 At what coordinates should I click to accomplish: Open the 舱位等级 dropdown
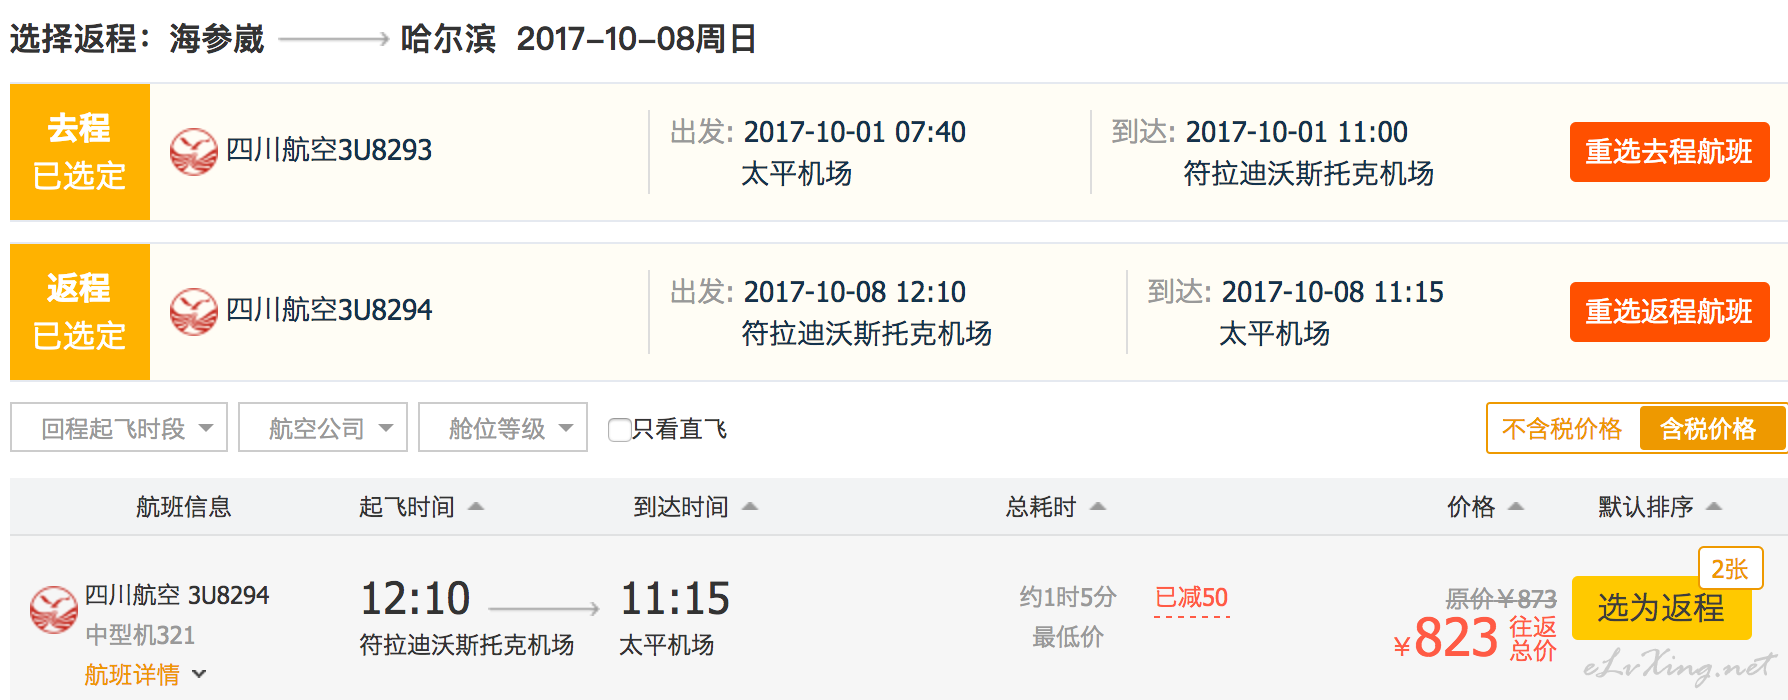[x=503, y=428]
